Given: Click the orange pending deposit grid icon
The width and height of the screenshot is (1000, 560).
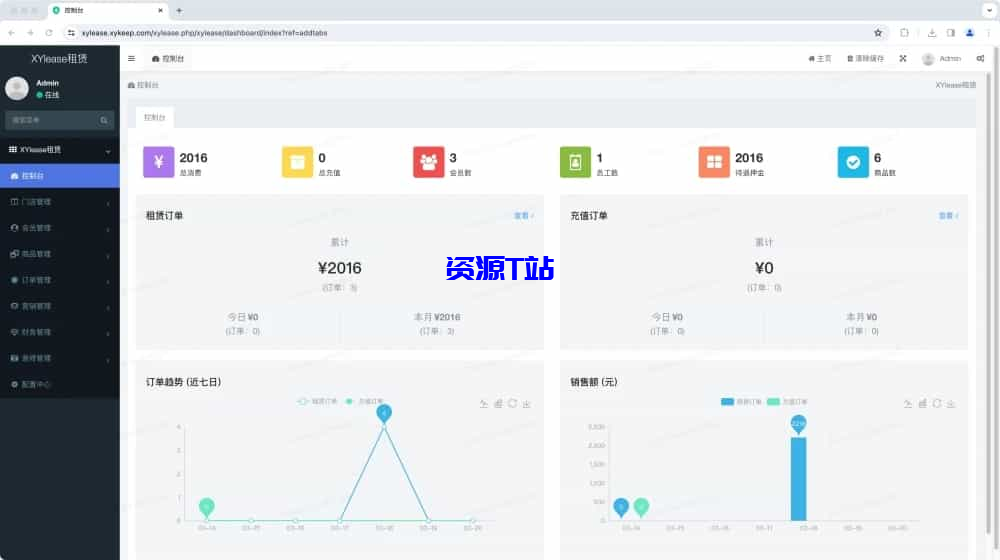Looking at the screenshot, I should click(x=714, y=162).
